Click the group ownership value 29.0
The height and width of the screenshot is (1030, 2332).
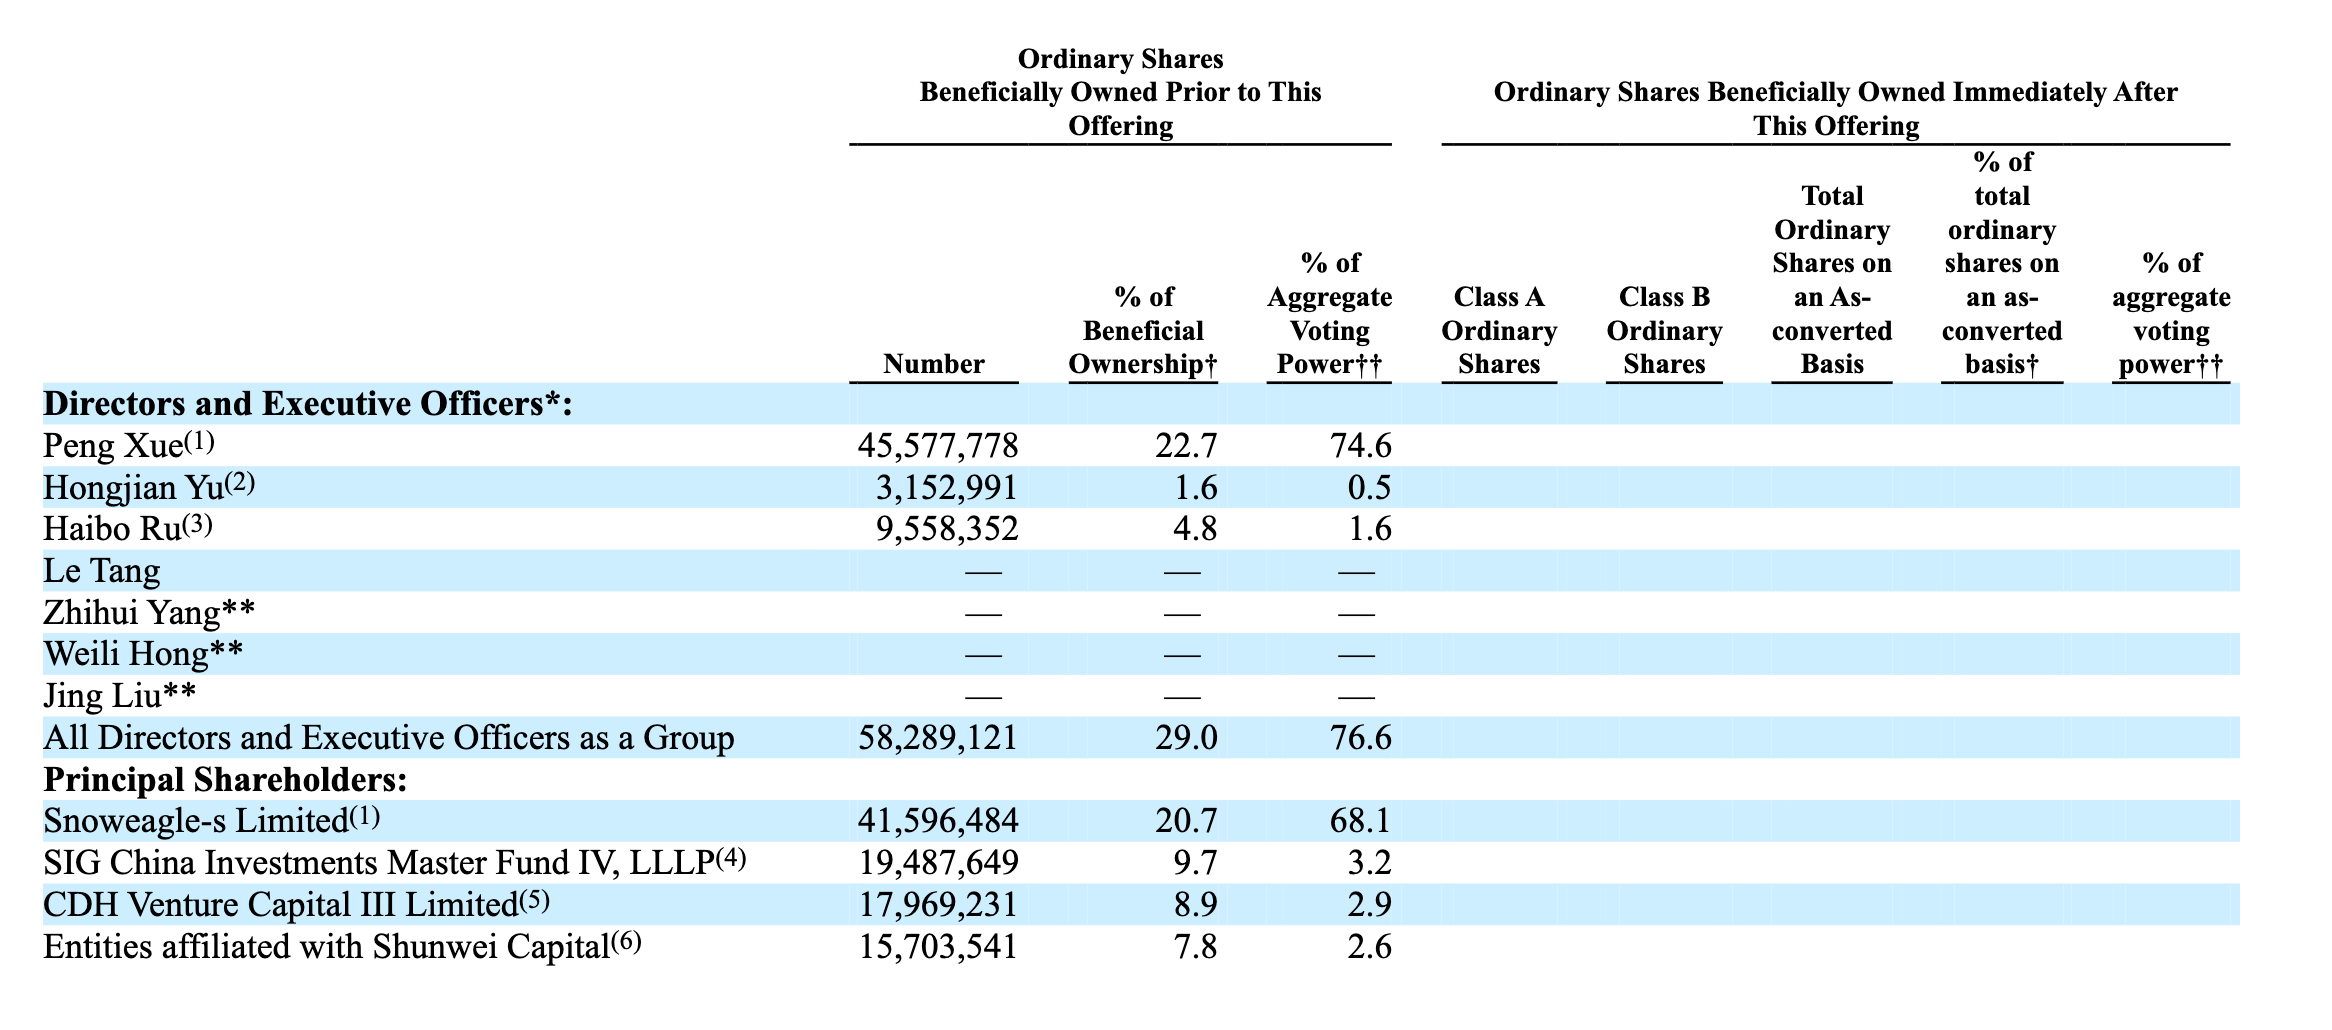point(1186,738)
